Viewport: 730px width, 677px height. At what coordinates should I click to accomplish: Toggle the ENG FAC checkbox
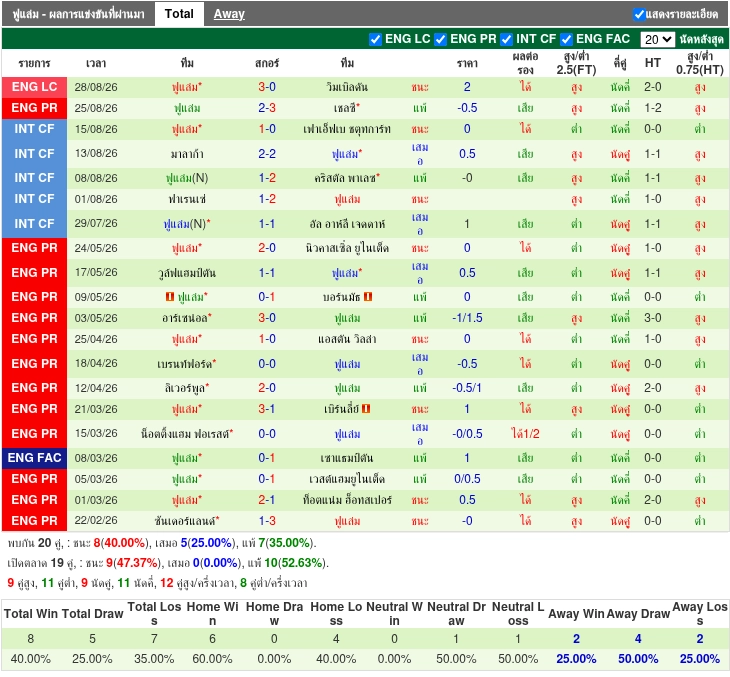567,39
